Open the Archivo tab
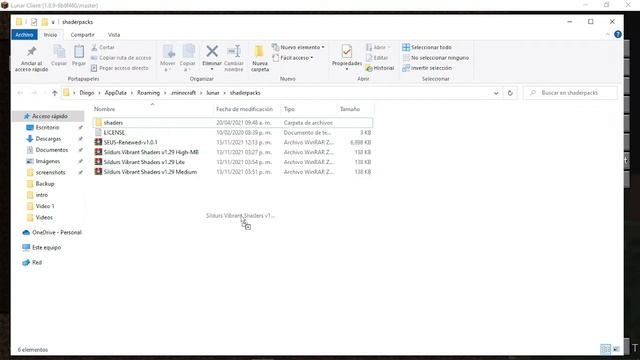This screenshot has height=360, width=640. (24, 35)
